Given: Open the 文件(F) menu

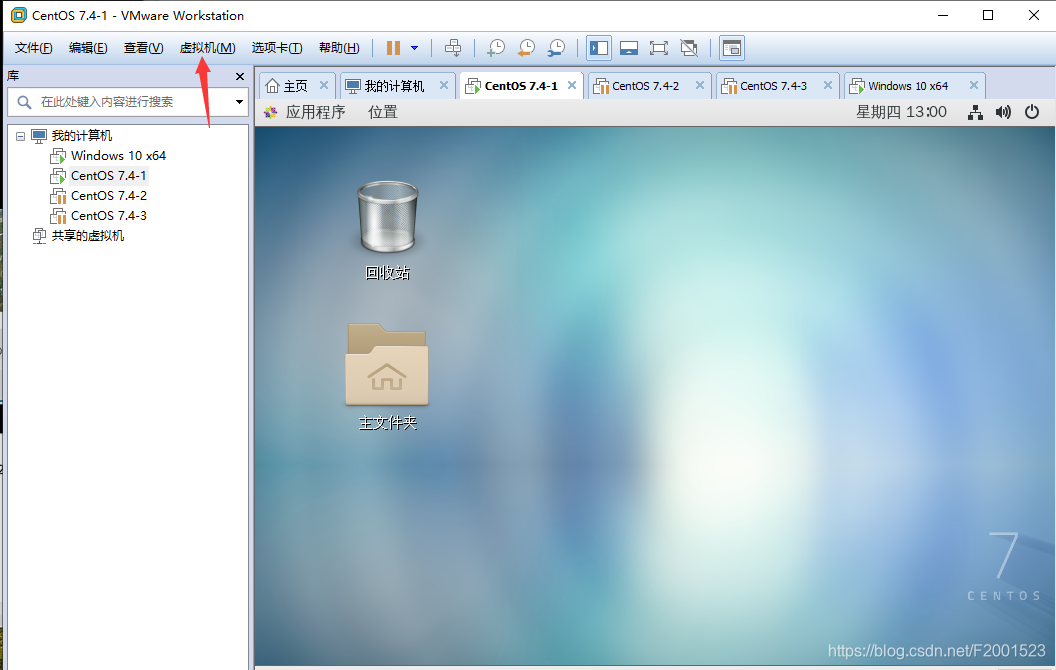Looking at the screenshot, I should coord(34,48).
